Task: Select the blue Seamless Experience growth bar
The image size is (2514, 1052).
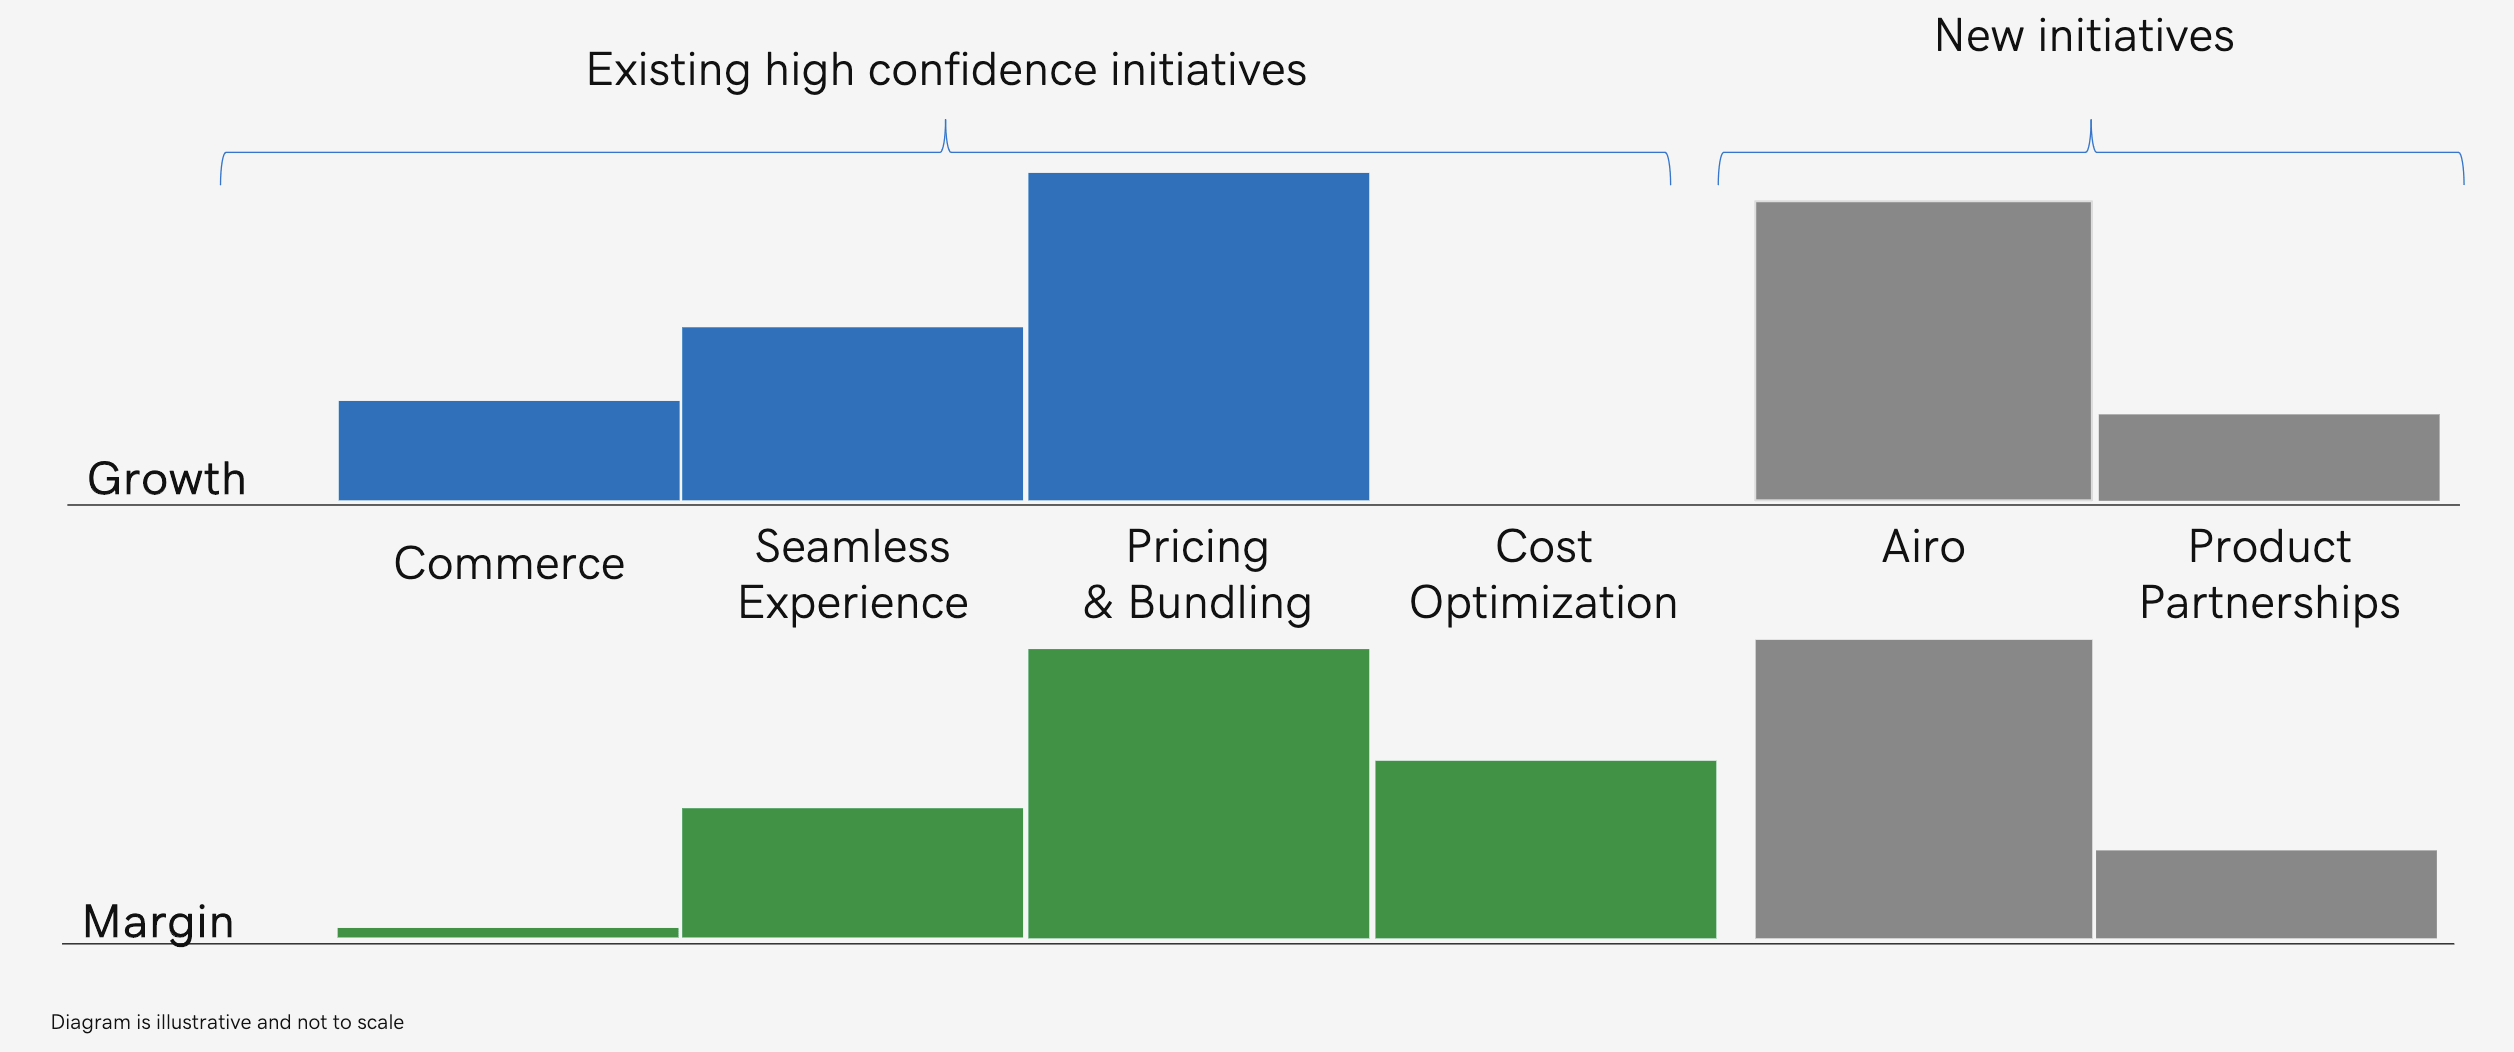Action: 852,413
